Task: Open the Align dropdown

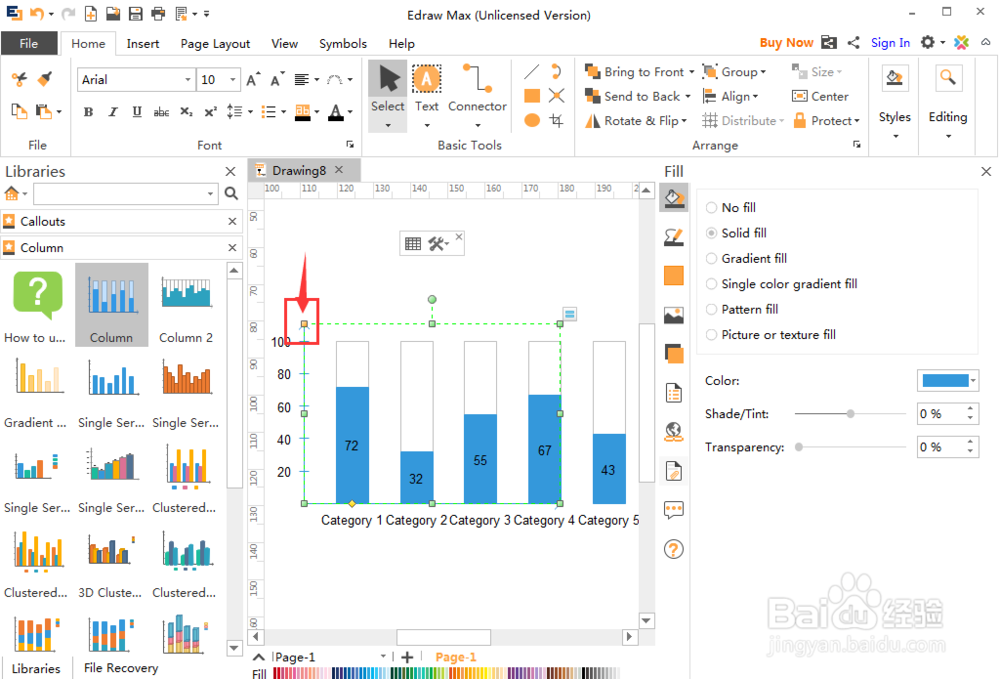Action: point(730,96)
